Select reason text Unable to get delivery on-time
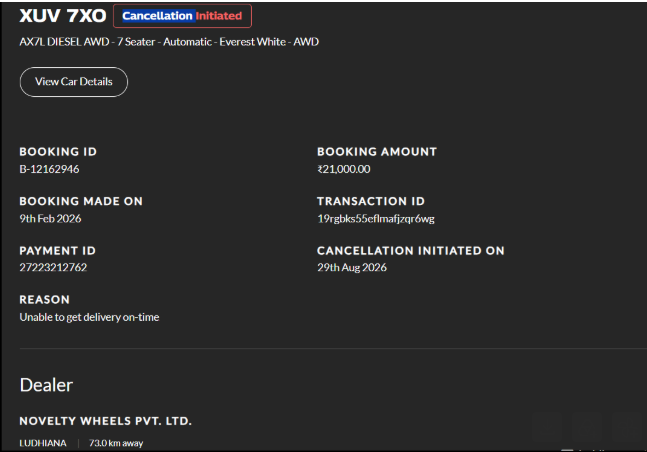Image resolution: width=647 pixels, height=452 pixels. (x=89, y=317)
